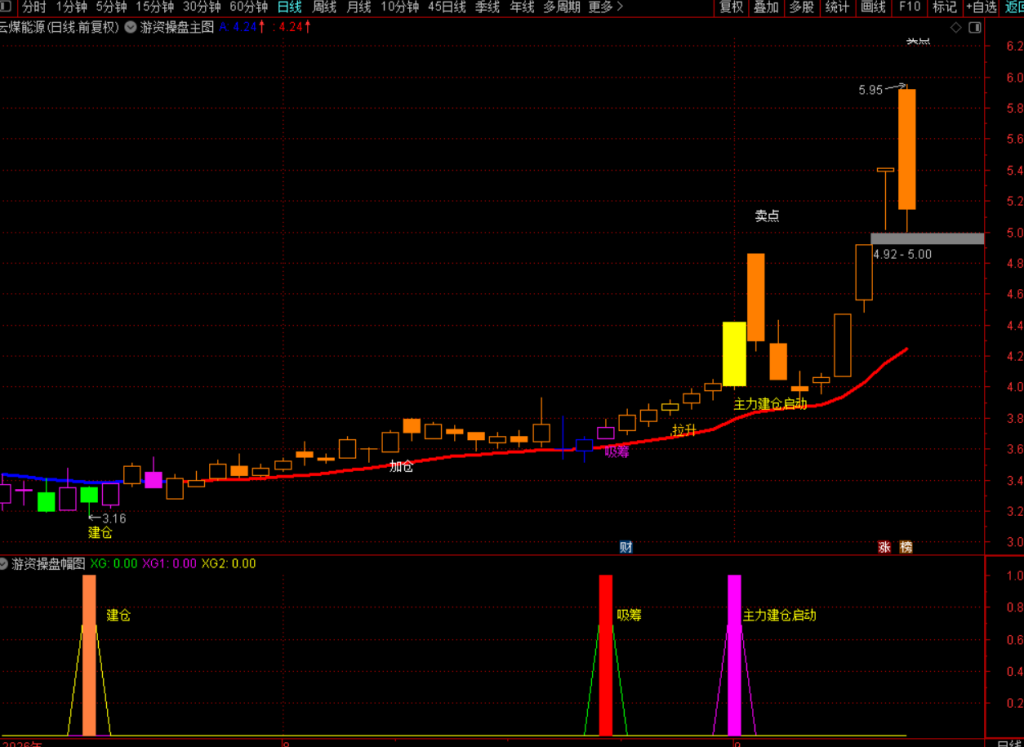Click the diamond icon above the price axis
The width and height of the screenshot is (1024, 747).
point(956,27)
